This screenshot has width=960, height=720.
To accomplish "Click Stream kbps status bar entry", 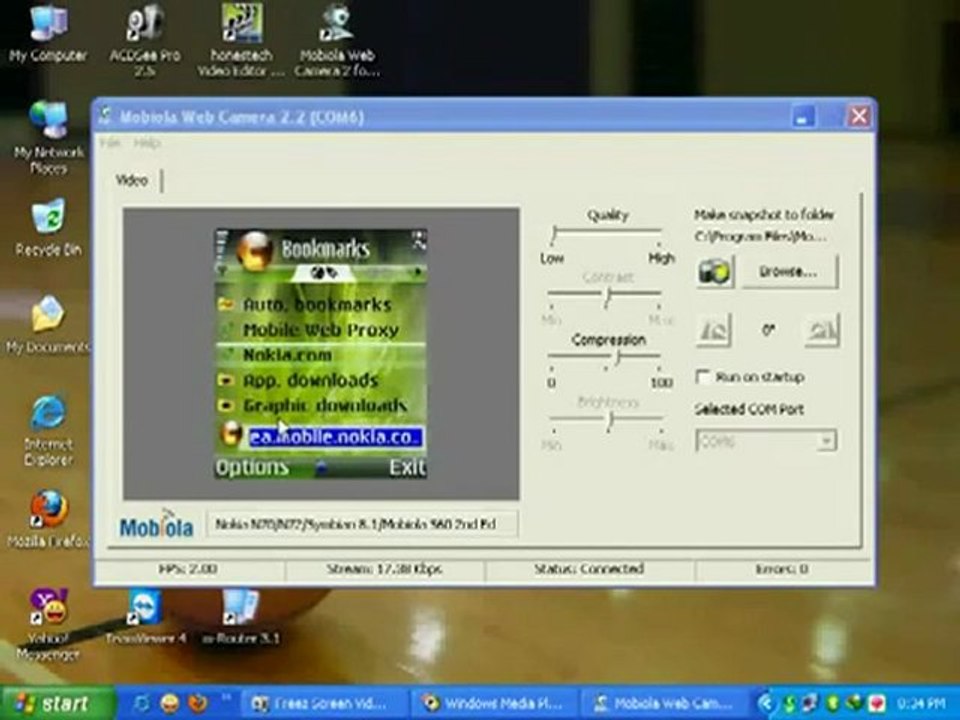I will [x=384, y=569].
